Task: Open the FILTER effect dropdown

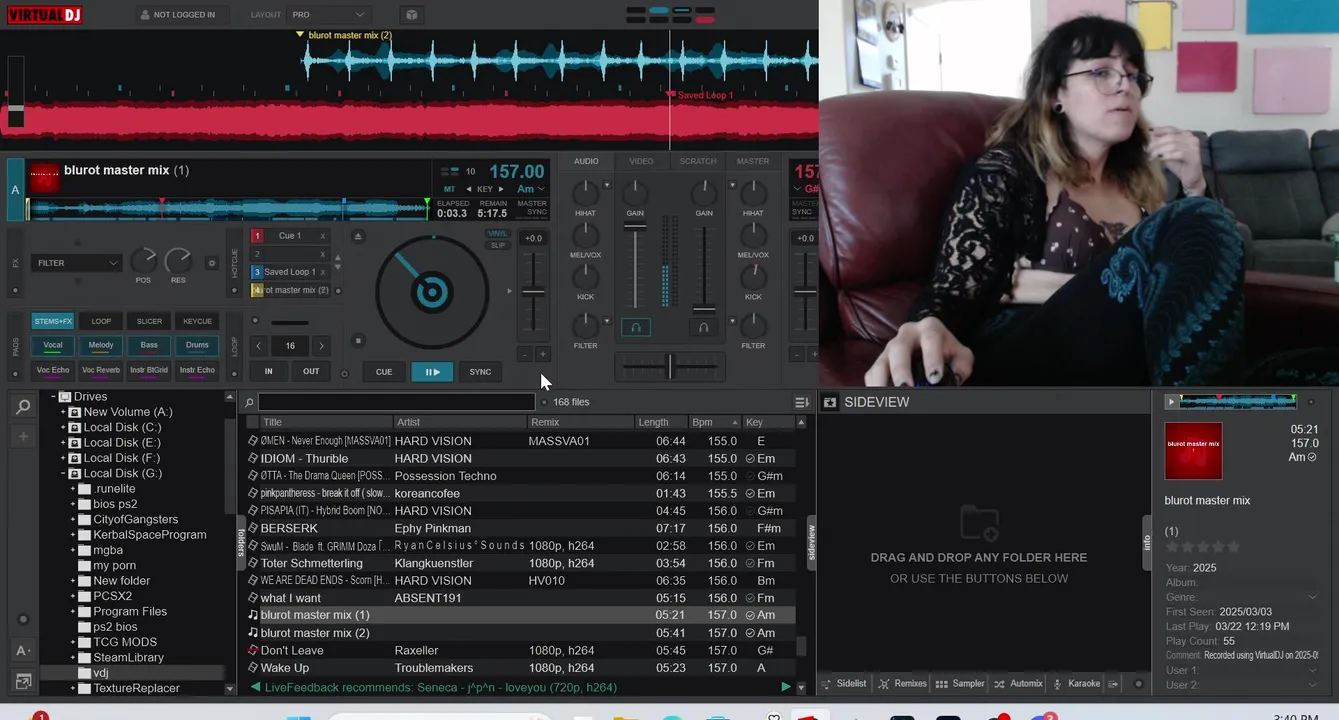Action: coord(77,263)
